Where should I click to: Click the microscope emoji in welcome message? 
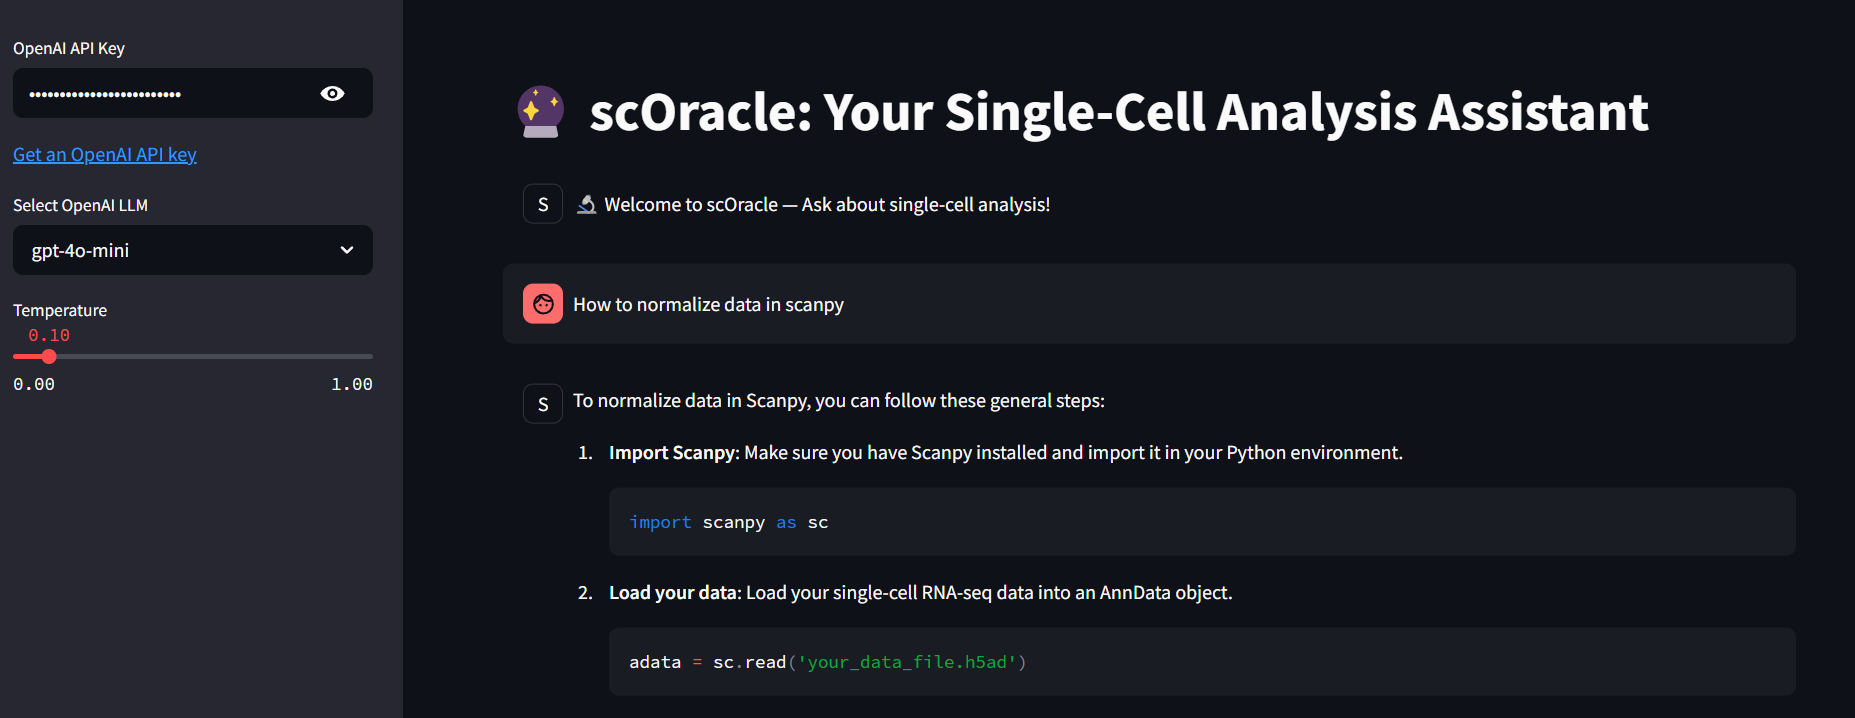(x=587, y=204)
